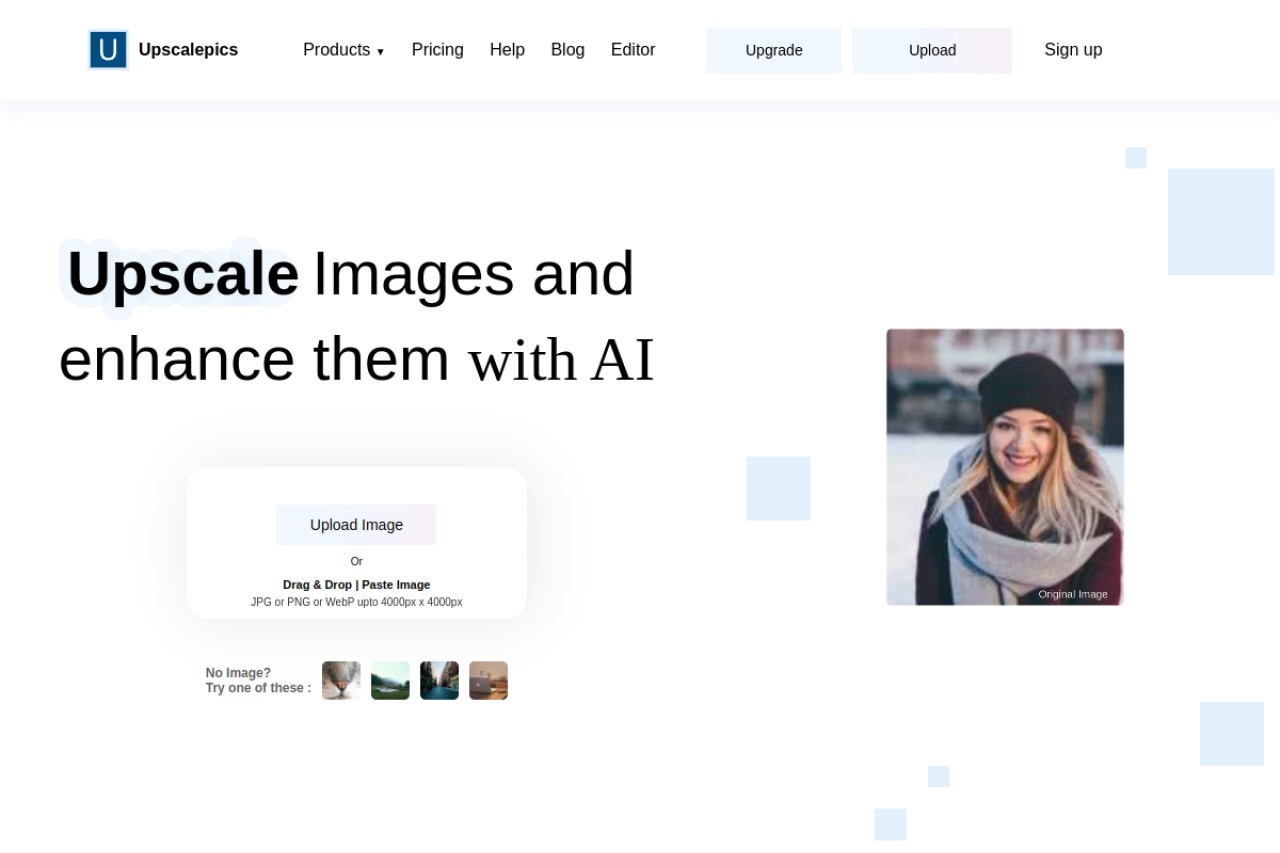Follow the Sign up link
This screenshot has width=1280, height=853.
coord(1073,50)
